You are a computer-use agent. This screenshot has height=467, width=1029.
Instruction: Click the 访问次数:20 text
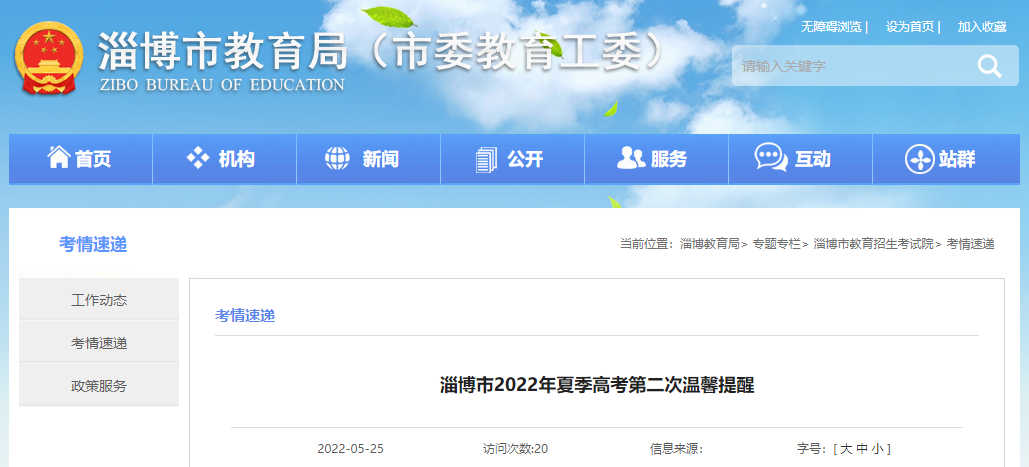pyautogui.click(x=516, y=449)
